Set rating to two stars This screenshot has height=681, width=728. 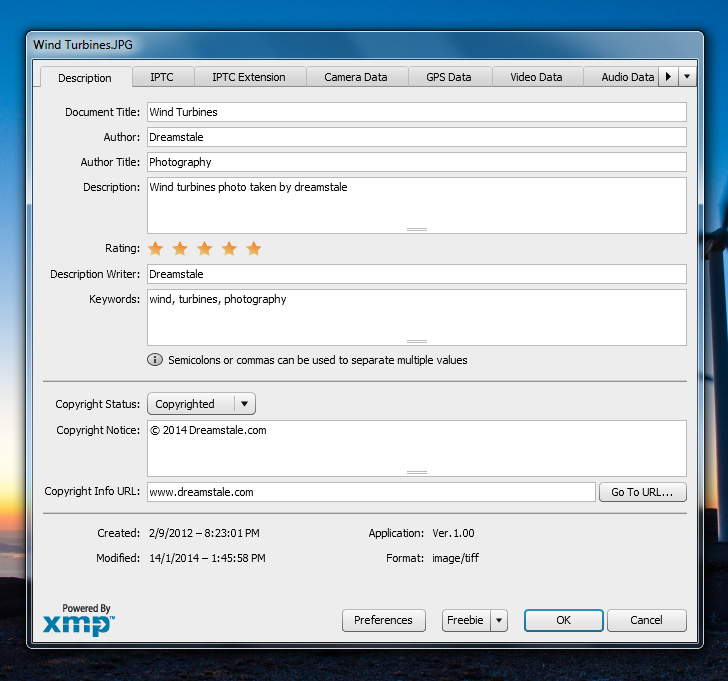(x=180, y=248)
